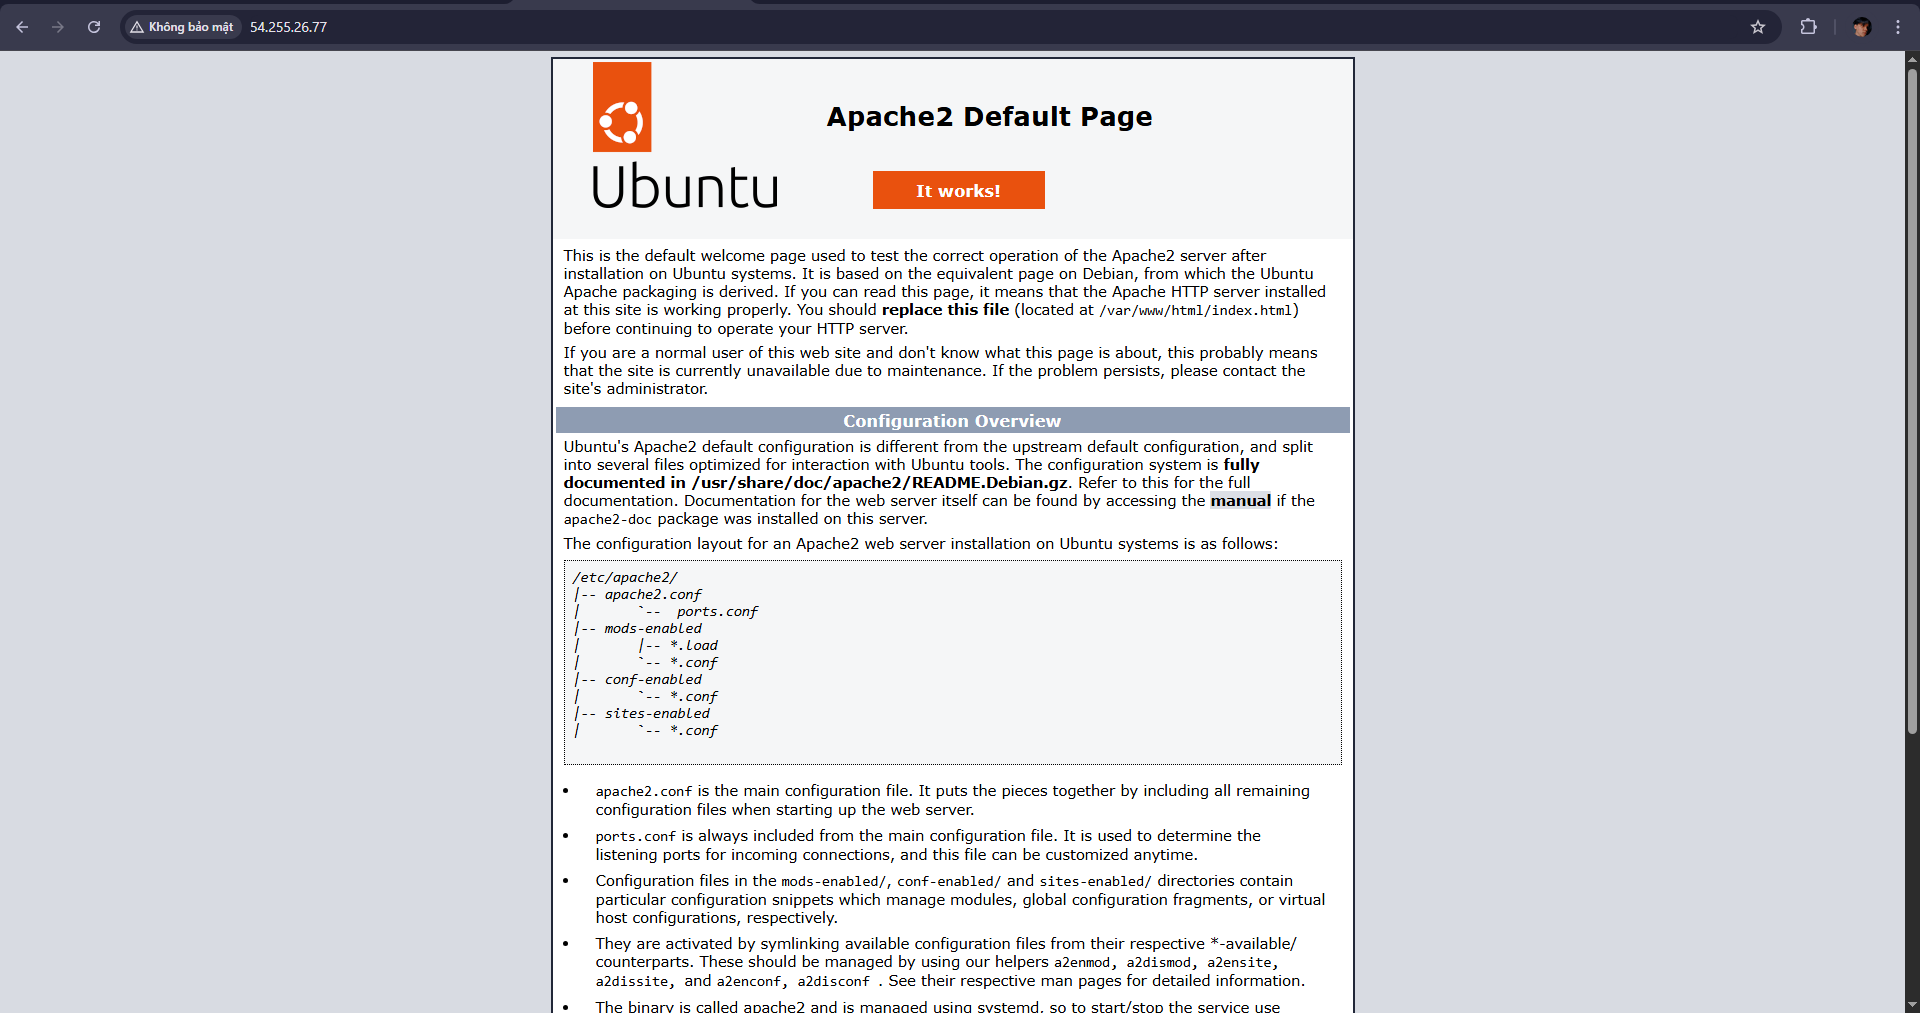Click the vertical scrollbar thumb
This screenshot has width=1920, height=1013.
click(x=1912, y=400)
